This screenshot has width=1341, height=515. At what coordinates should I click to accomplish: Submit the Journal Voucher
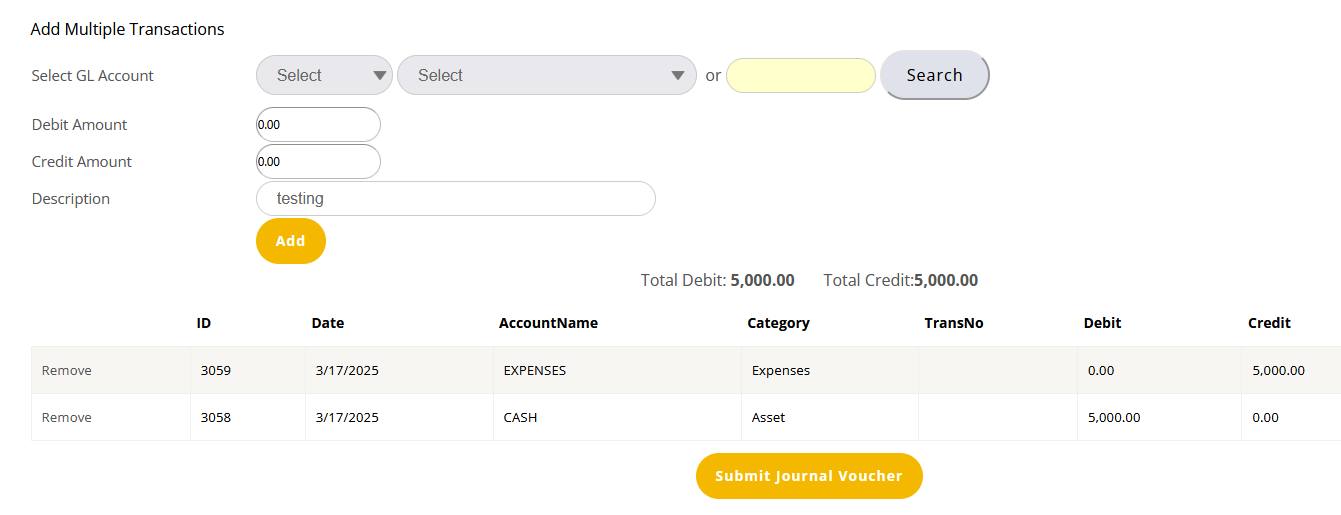coord(808,476)
